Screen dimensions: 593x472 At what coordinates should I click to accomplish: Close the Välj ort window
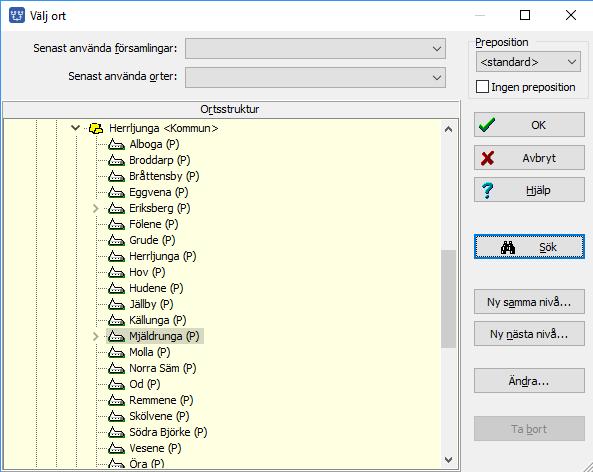571,15
